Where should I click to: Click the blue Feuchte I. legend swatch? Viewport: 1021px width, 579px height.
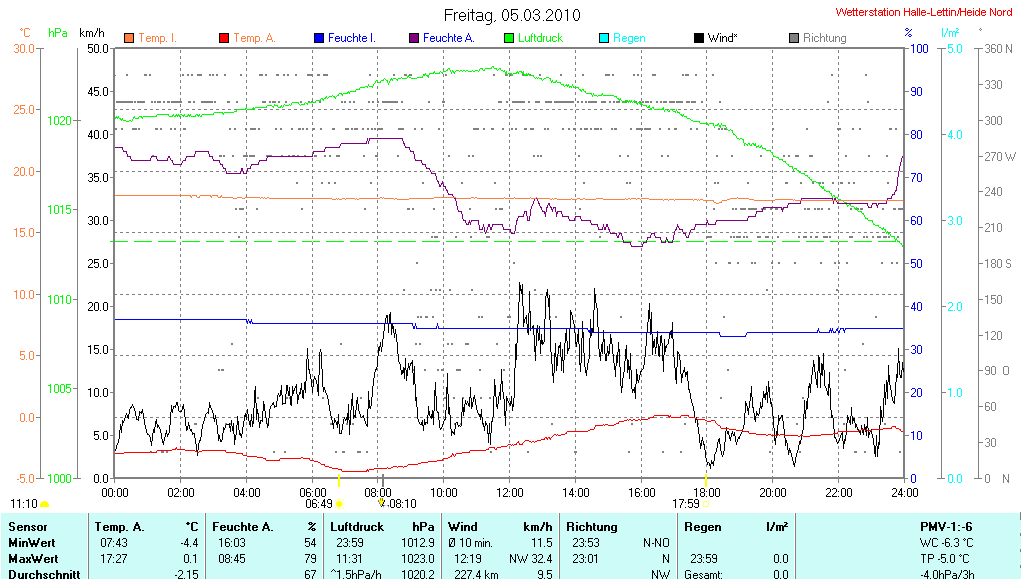tap(319, 38)
